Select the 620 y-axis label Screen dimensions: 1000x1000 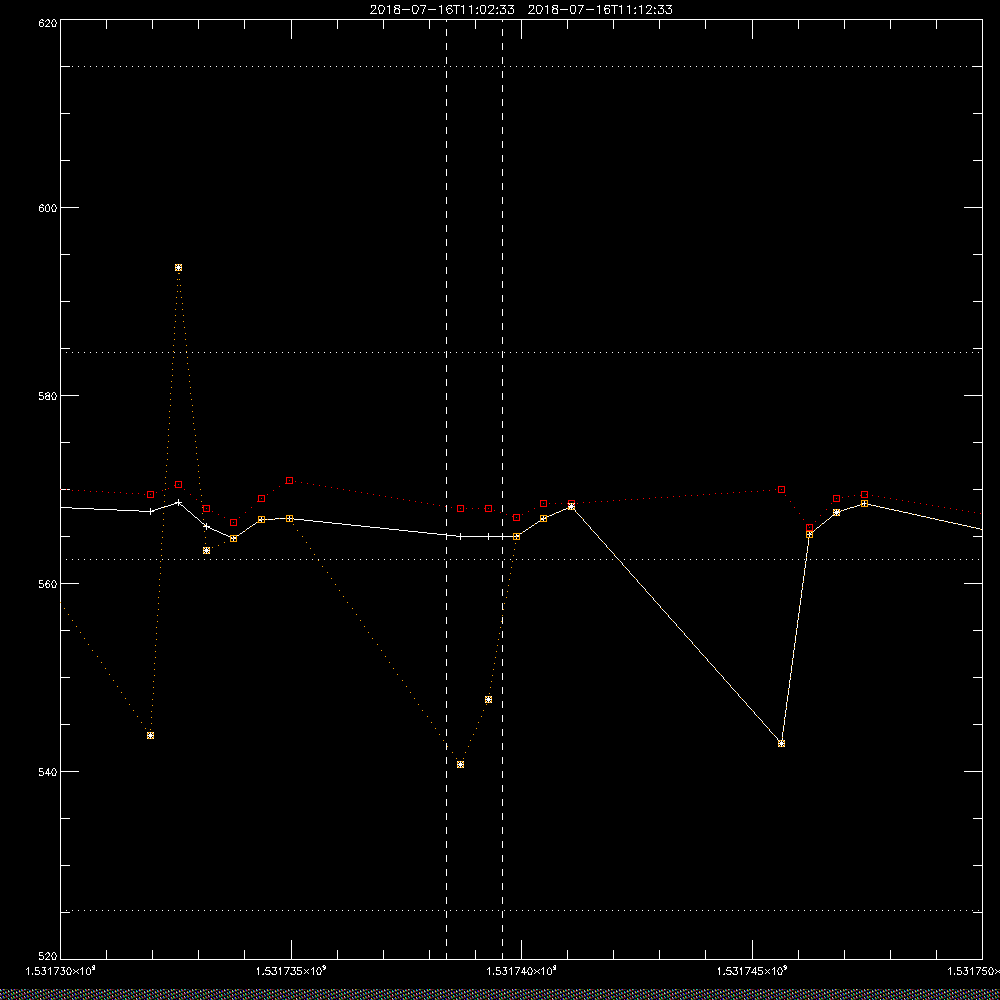point(48,23)
